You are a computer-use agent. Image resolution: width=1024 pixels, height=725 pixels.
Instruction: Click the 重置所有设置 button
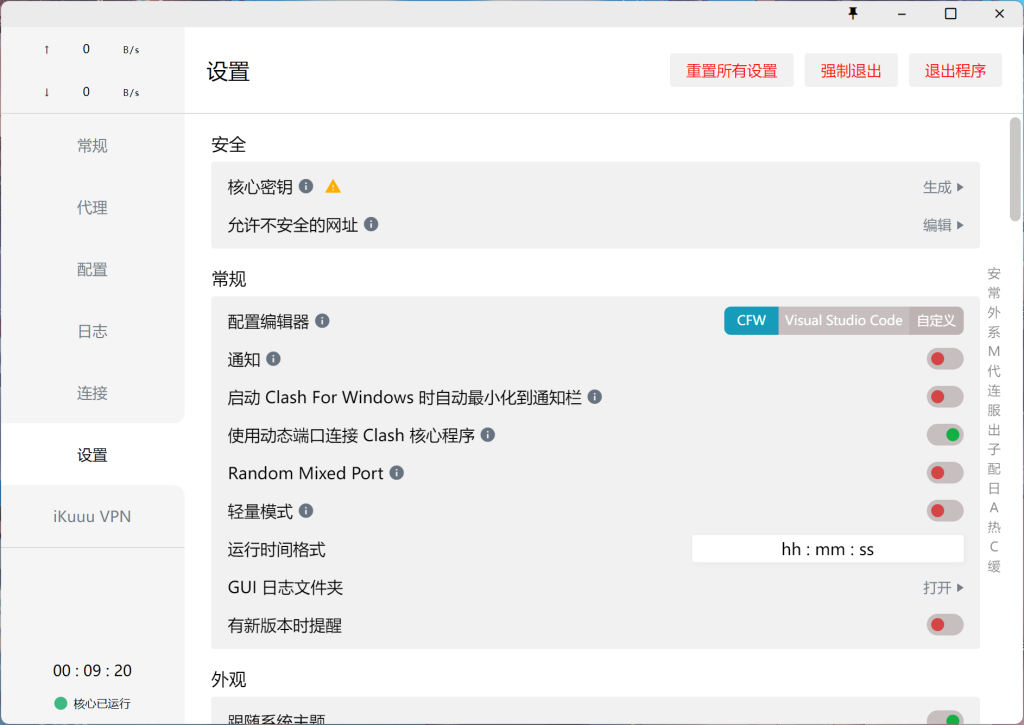731,70
